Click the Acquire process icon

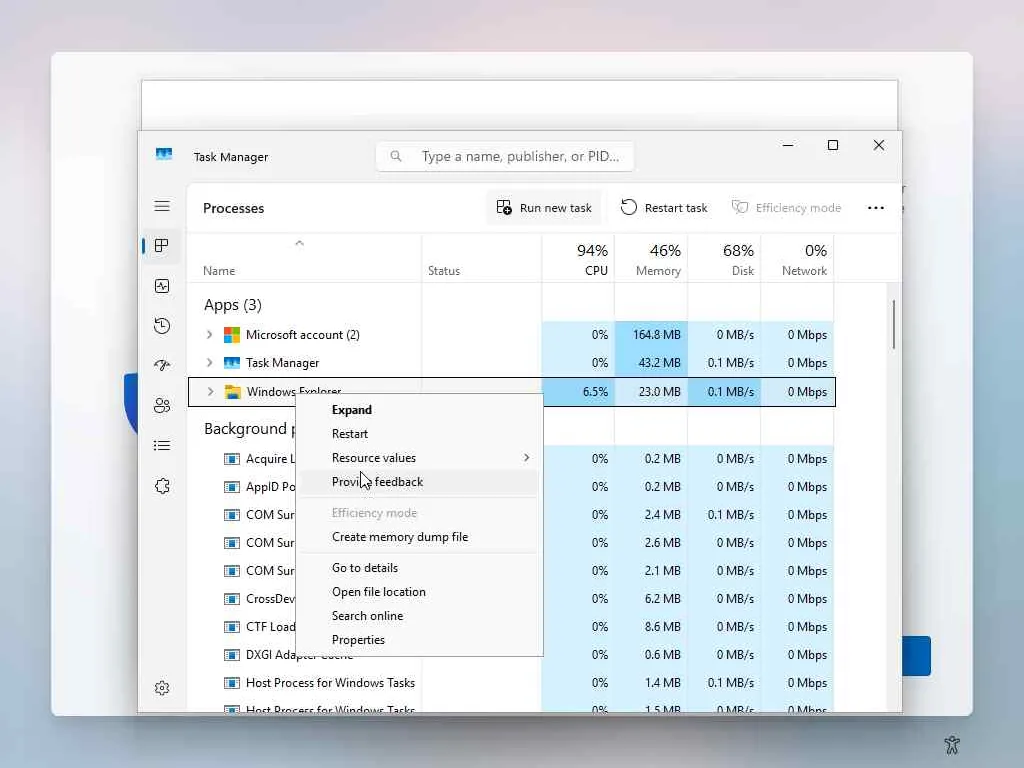tap(232, 458)
